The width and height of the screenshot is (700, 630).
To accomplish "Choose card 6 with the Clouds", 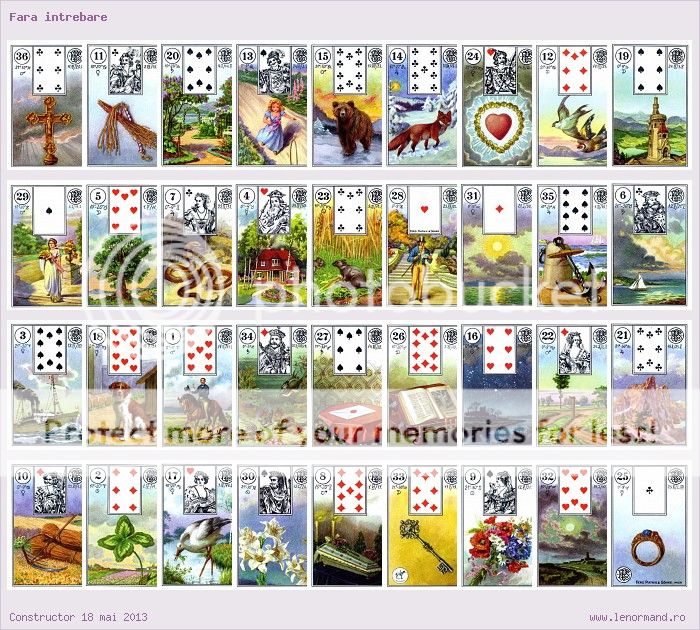I will (650, 245).
